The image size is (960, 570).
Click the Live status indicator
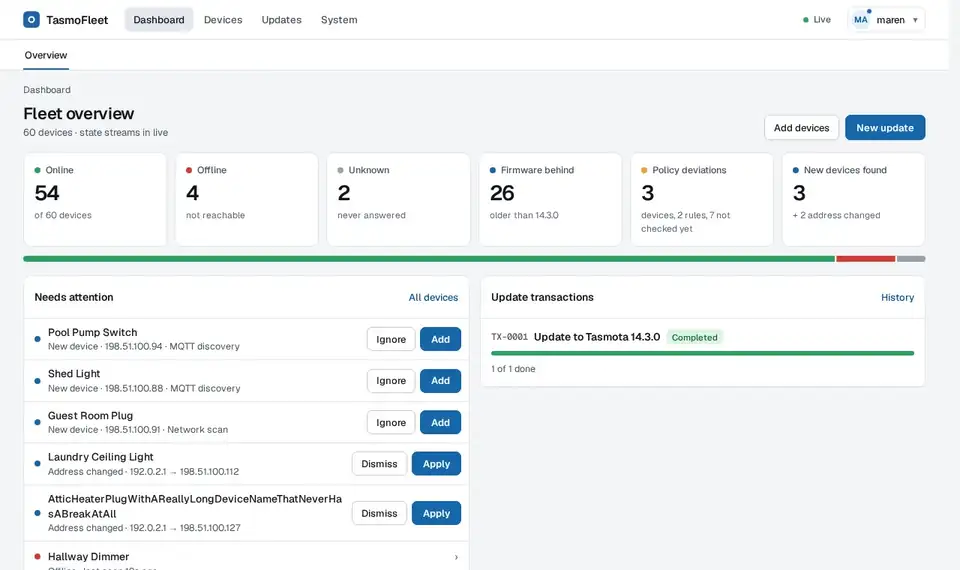[817, 20]
